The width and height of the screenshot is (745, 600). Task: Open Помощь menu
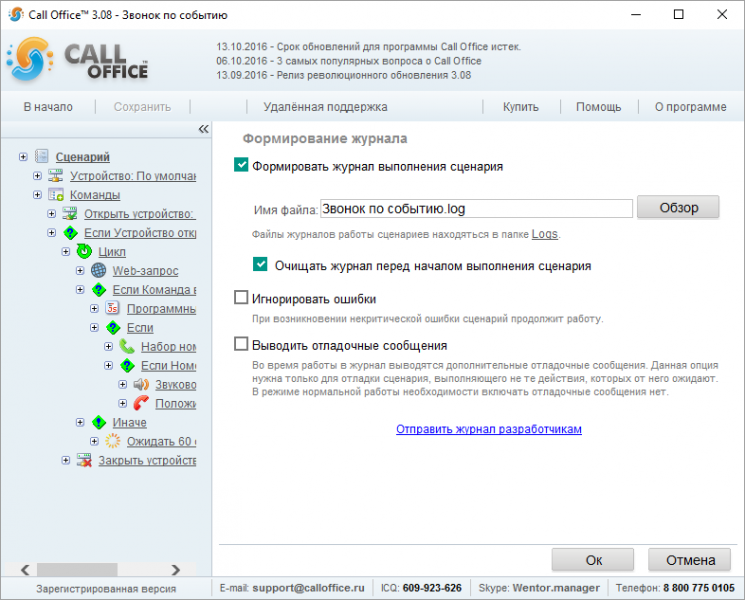(x=598, y=107)
